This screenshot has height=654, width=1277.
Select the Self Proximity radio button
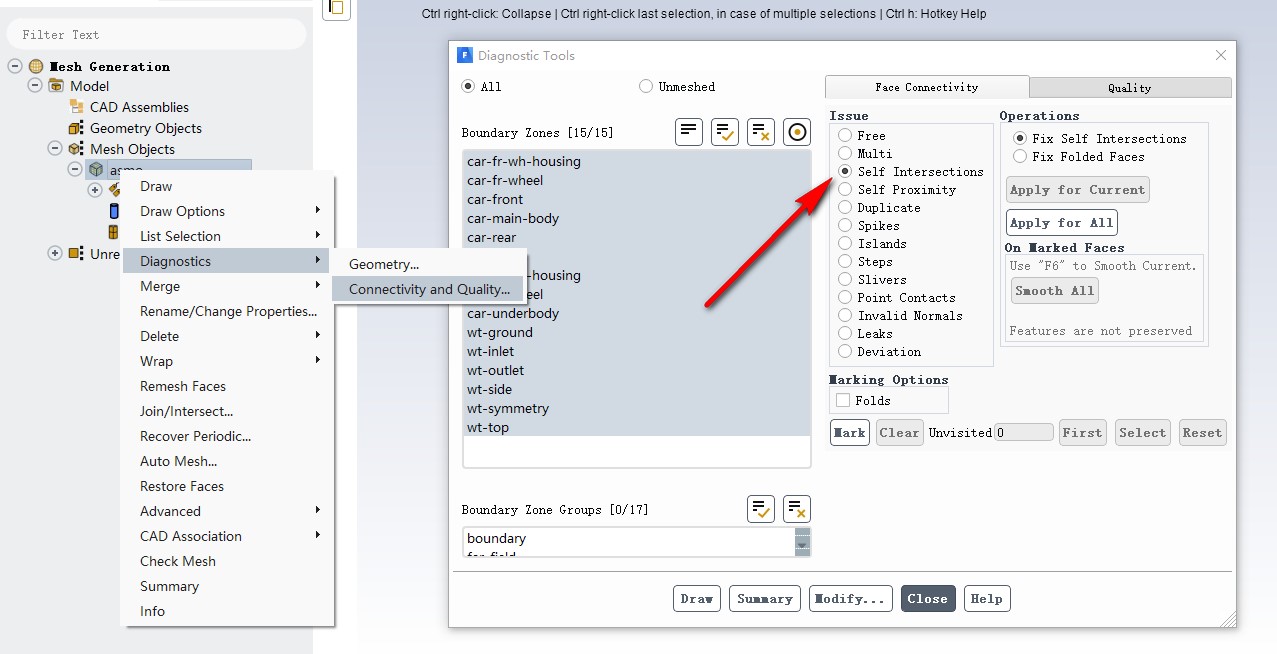845,190
